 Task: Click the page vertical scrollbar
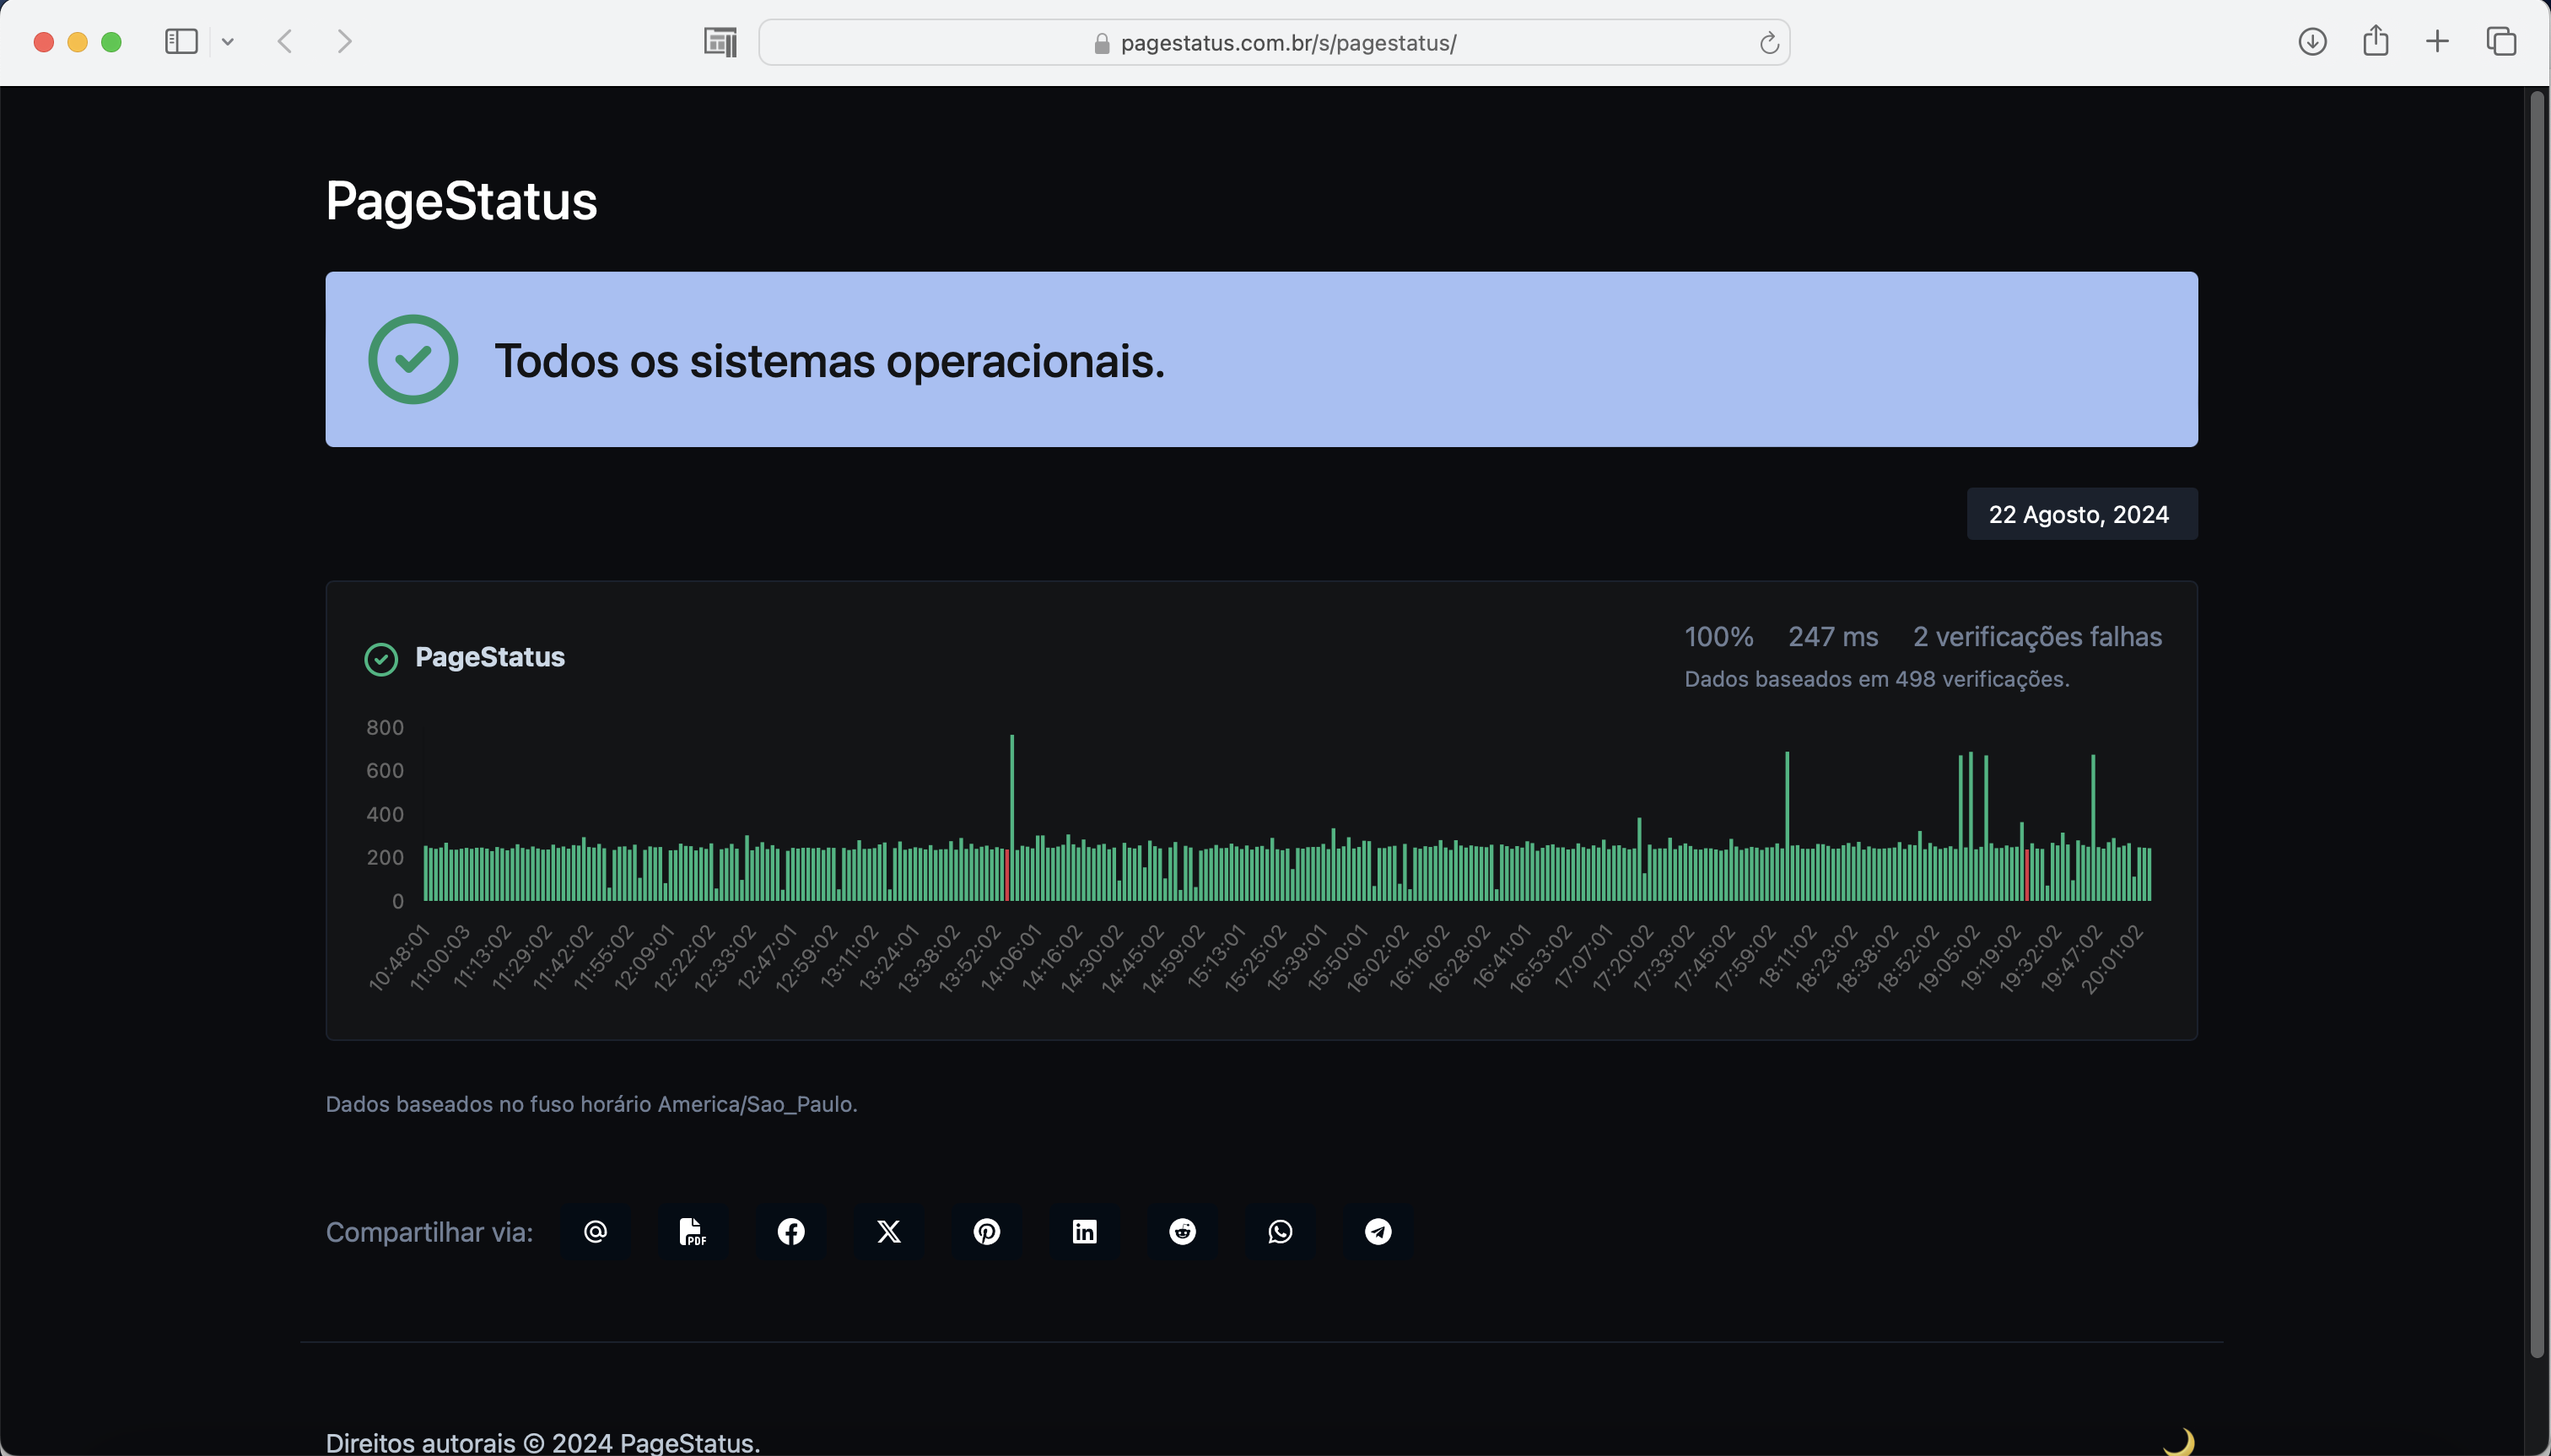tap(2536, 720)
